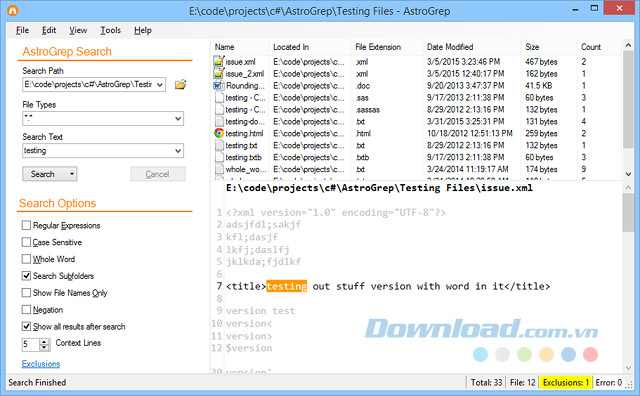Uncheck Show all results after search
The width and height of the screenshot is (640, 396).
tap(26, 327)
